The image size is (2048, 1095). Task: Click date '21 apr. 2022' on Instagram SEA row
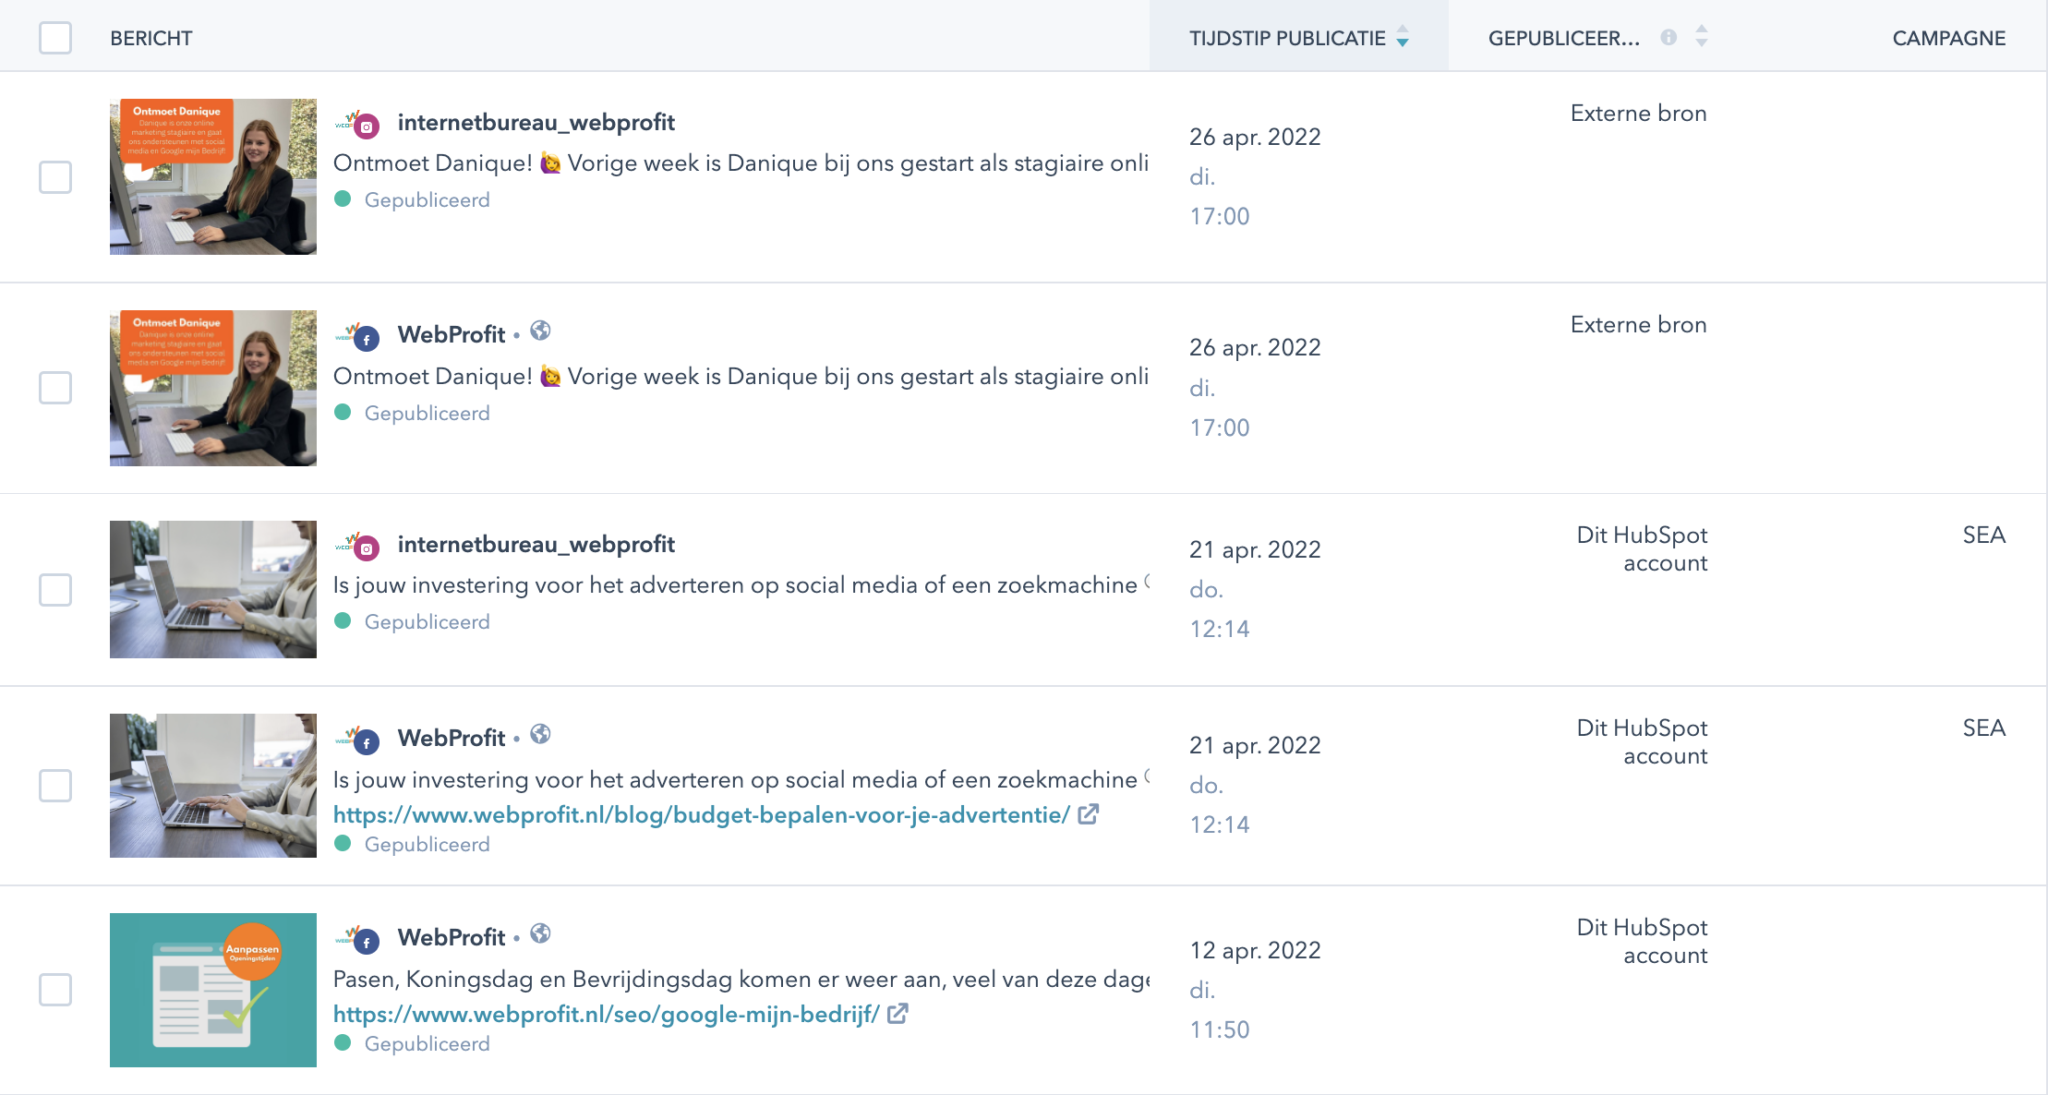[x=1255, y=549]
